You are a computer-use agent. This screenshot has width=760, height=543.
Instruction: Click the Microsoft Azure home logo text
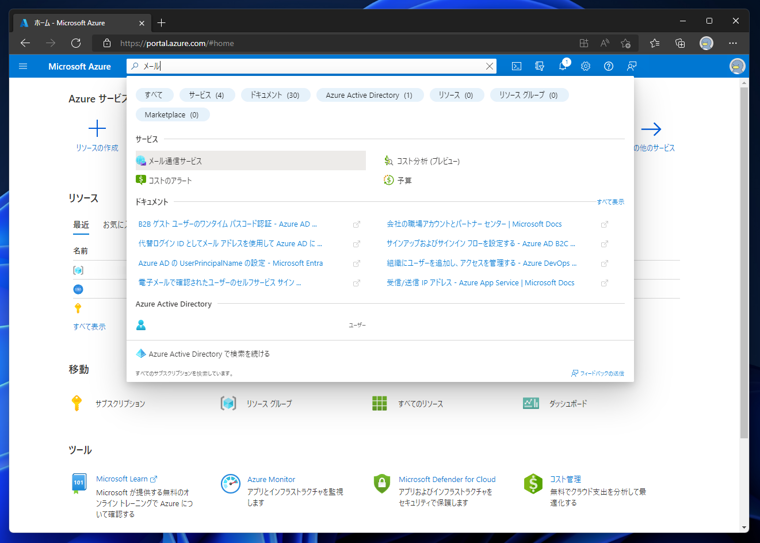tap(79, 66)
